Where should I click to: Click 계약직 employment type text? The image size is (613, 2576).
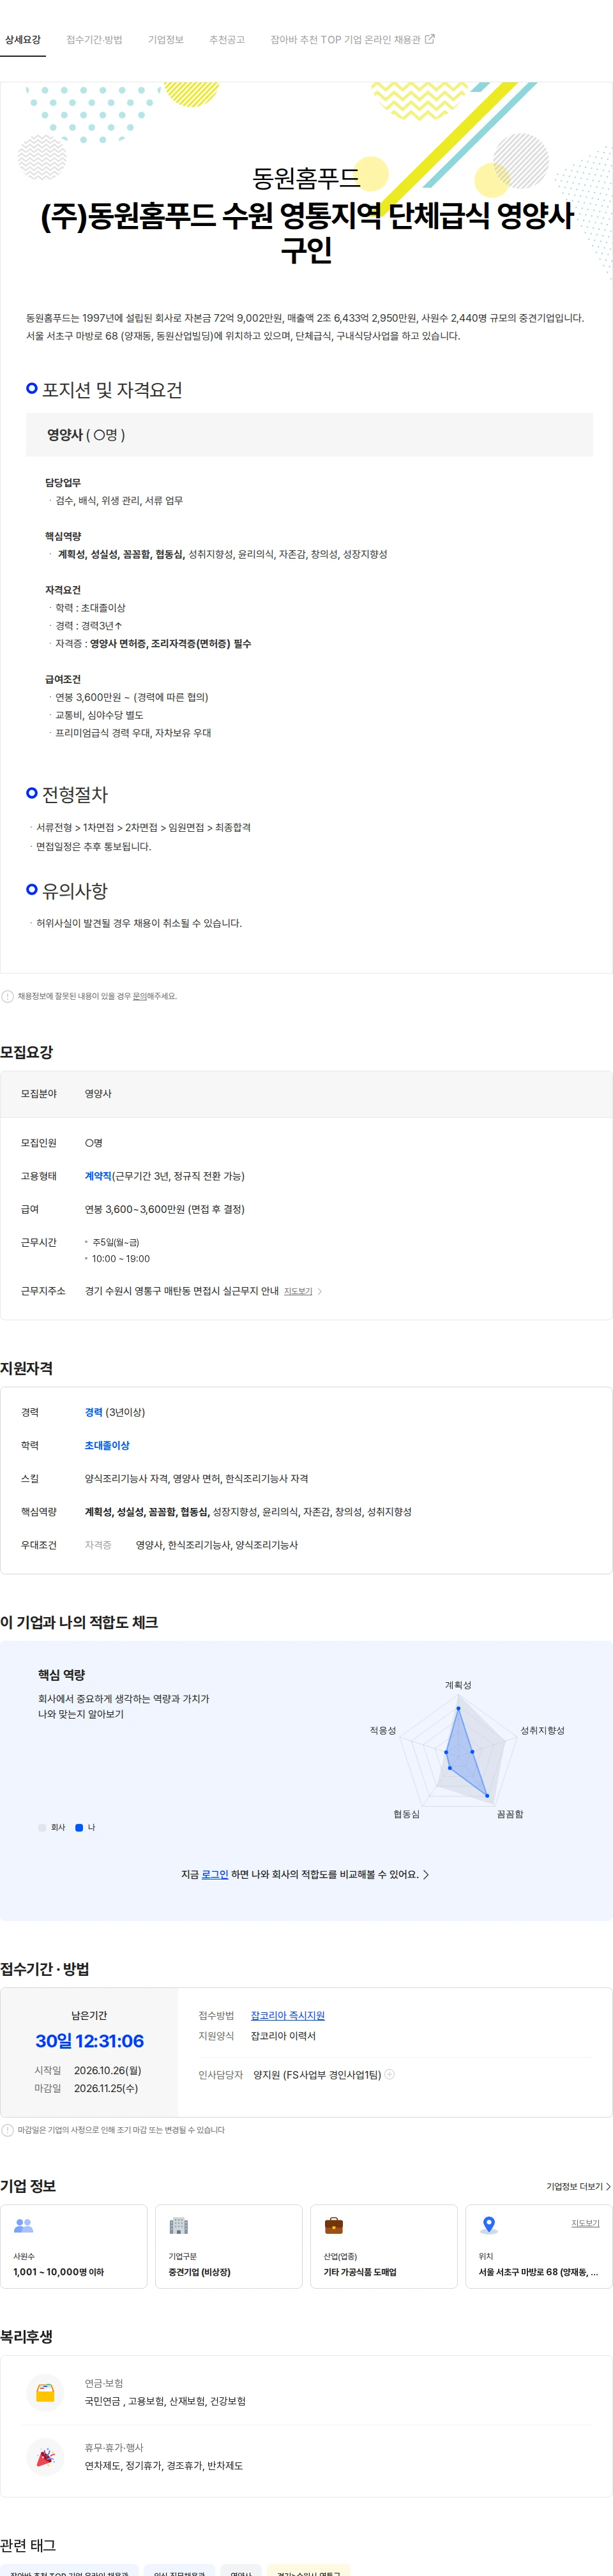pos(98,1176)
